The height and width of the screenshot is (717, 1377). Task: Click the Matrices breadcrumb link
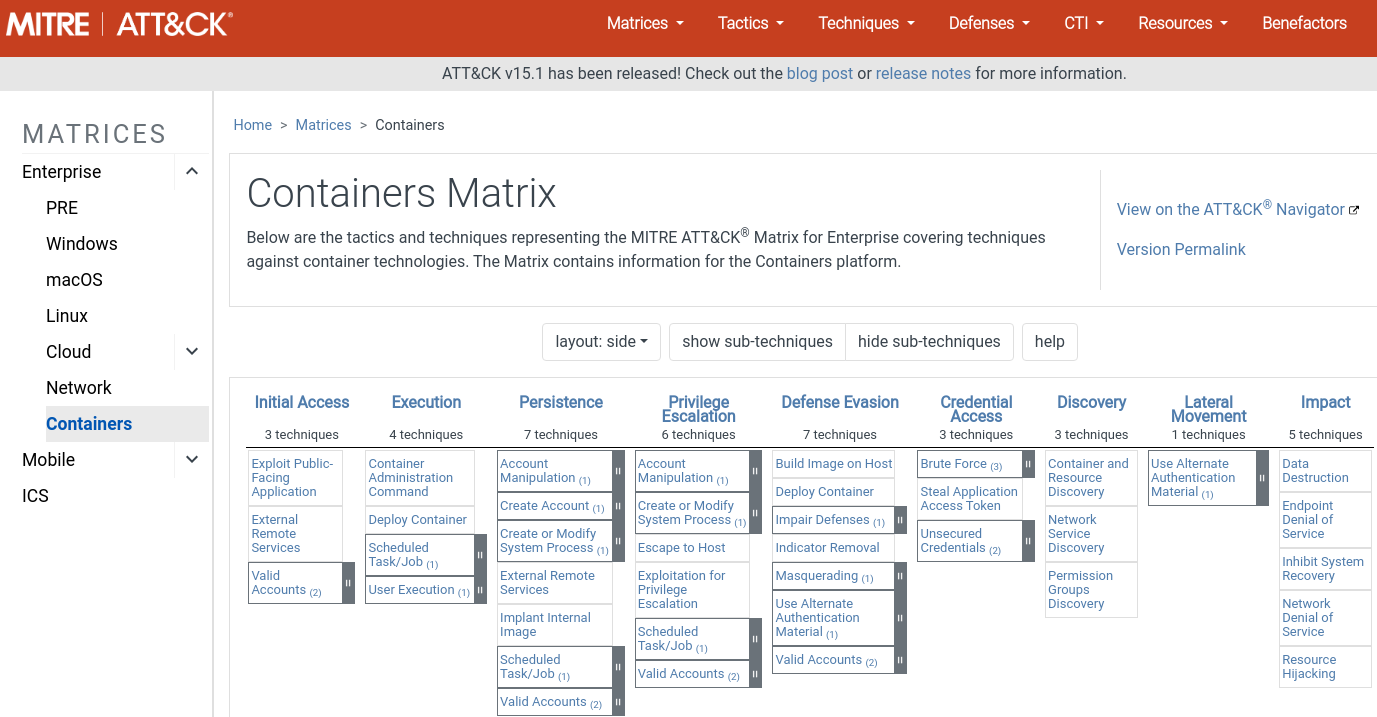(x=324, y=125)
